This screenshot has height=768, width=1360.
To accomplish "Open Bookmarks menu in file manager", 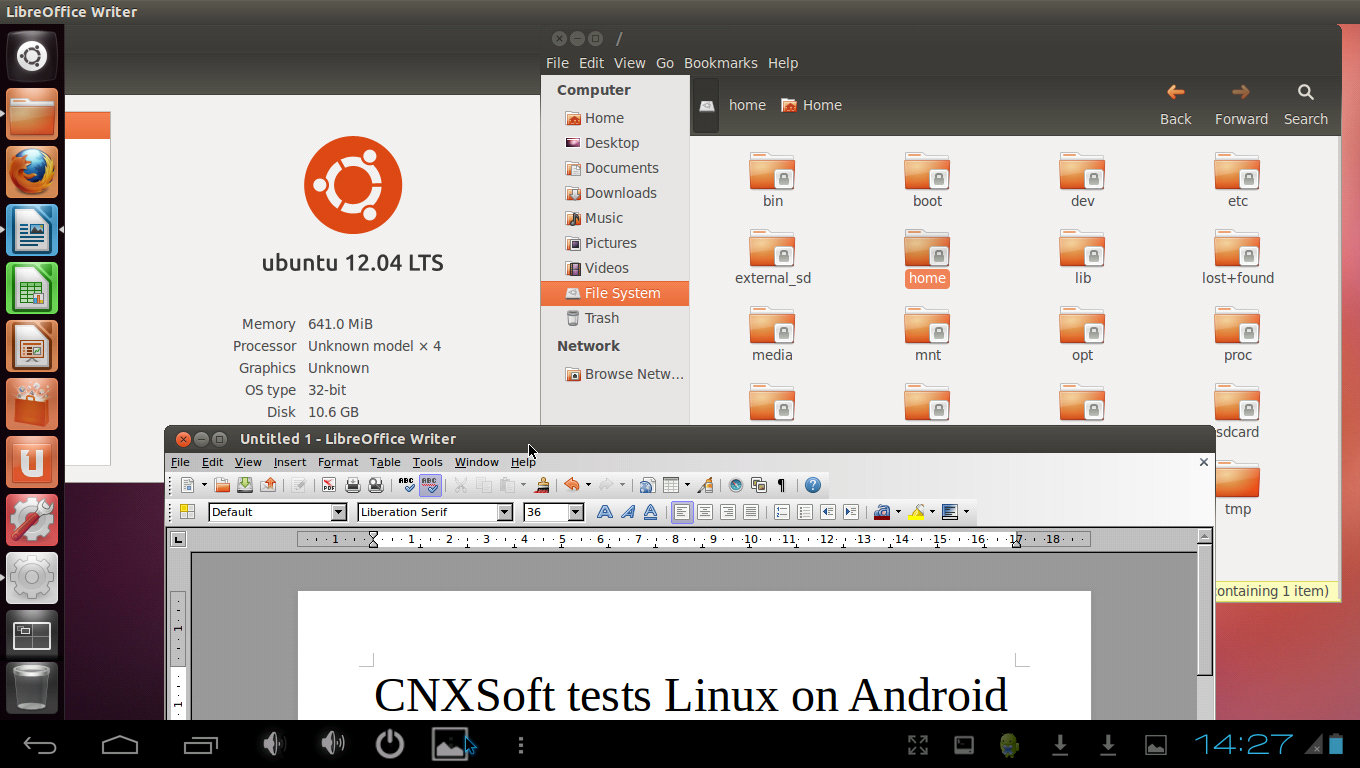I will point(720,63).
